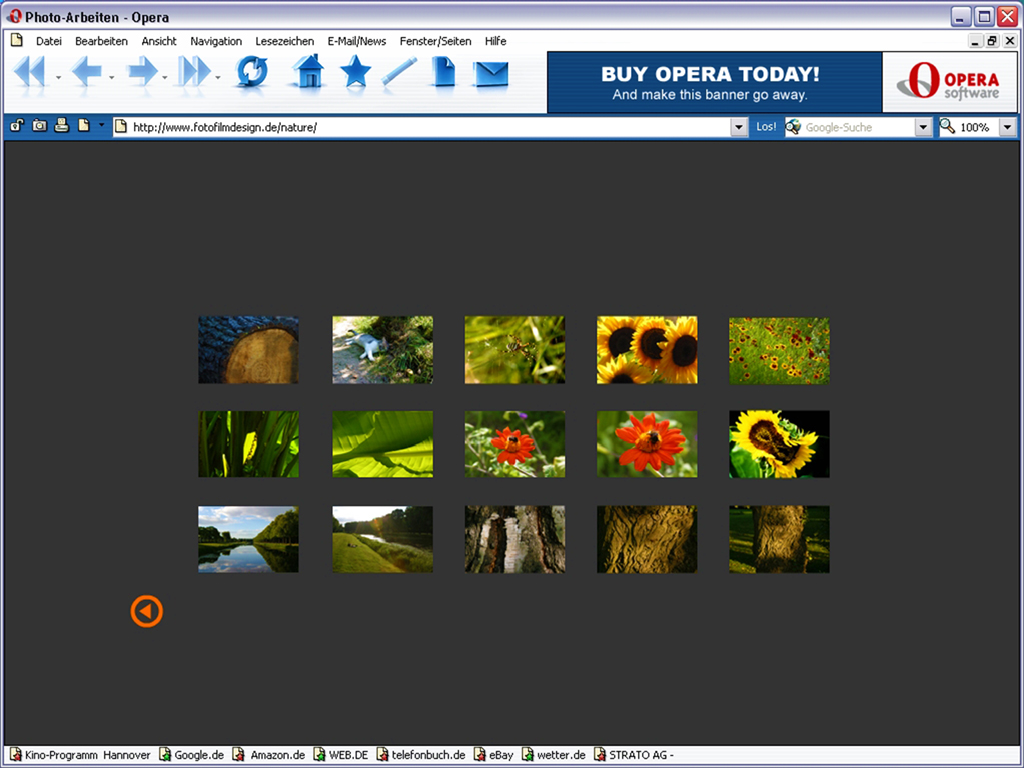
Task: Open a new page with document icon
Action: (443, 71)
